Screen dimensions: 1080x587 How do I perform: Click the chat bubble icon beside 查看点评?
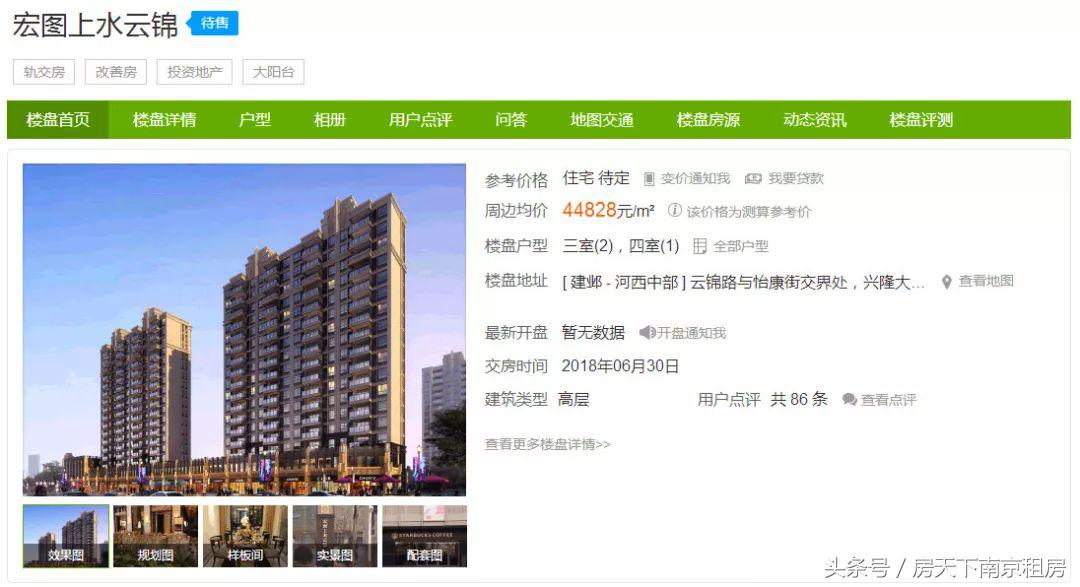coord(849,400)
